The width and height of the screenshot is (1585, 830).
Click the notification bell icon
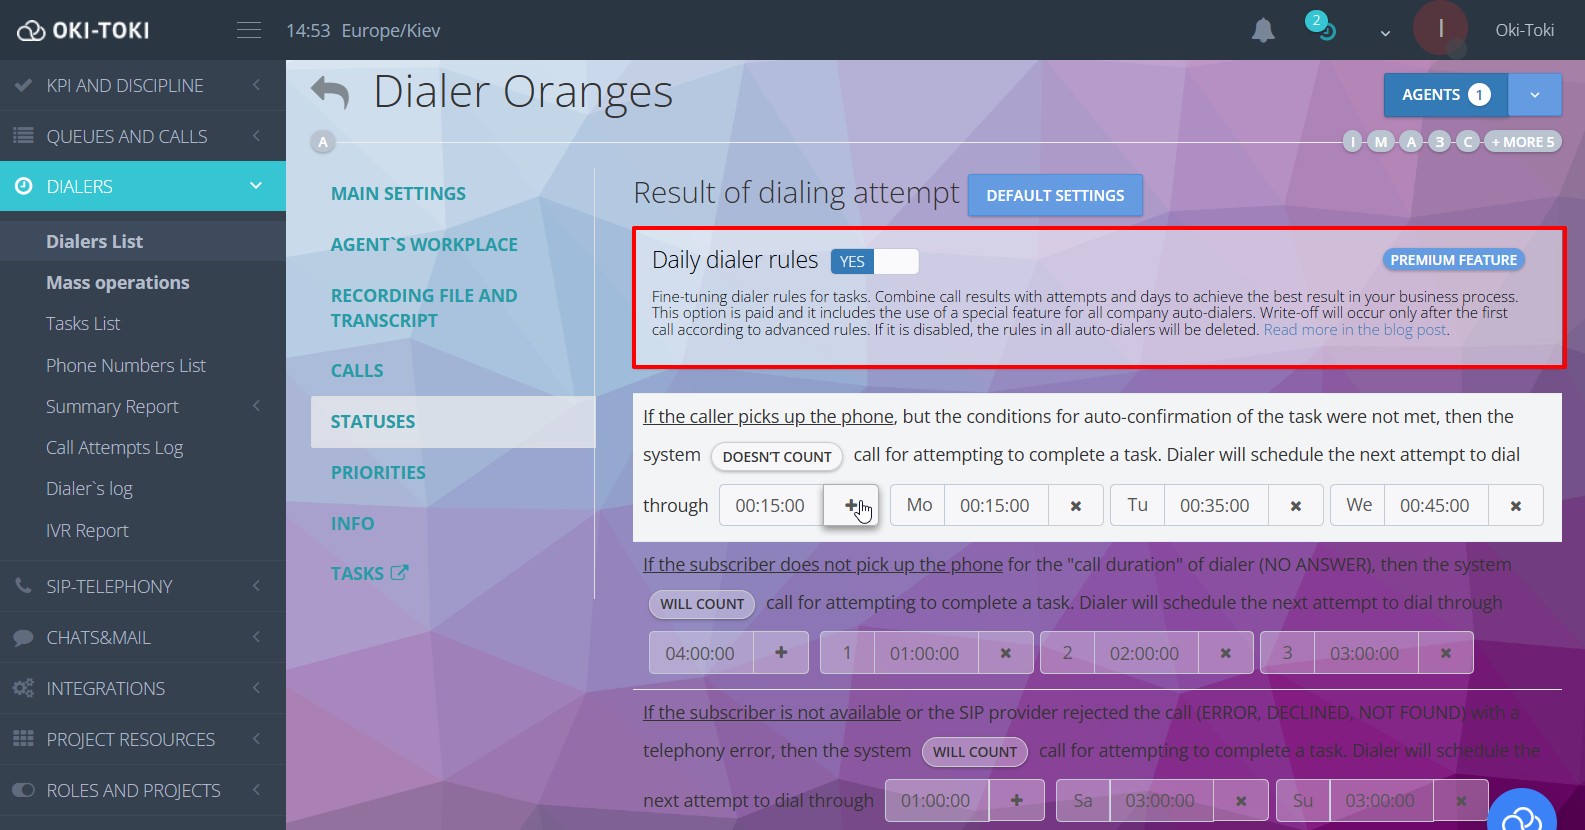1263,31
